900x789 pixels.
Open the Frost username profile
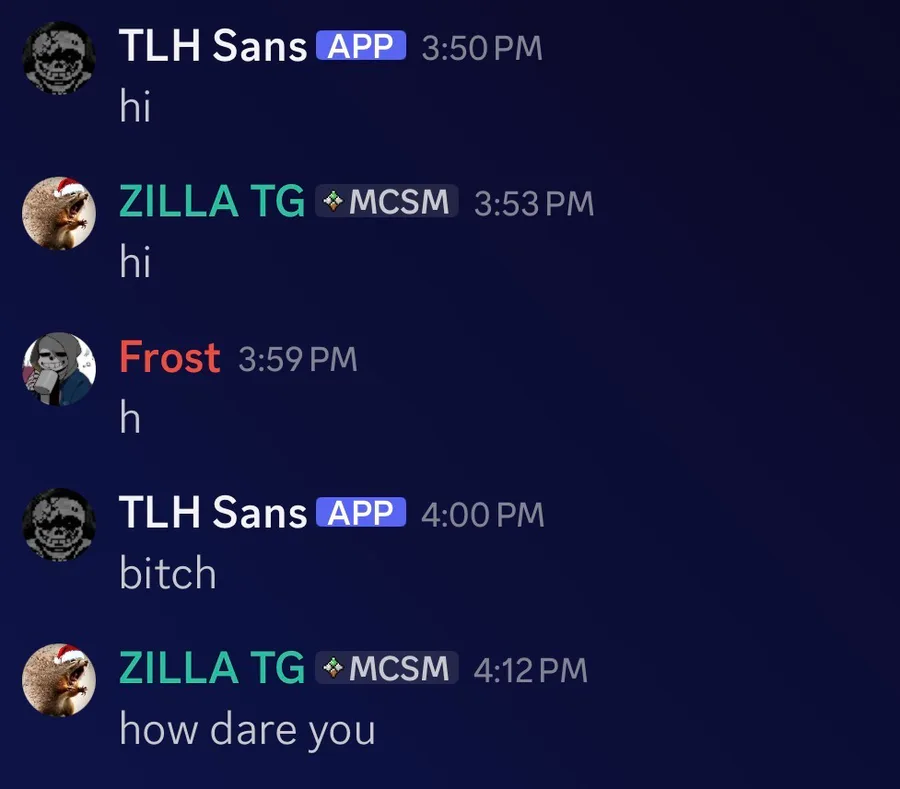[x=169, y=357]
